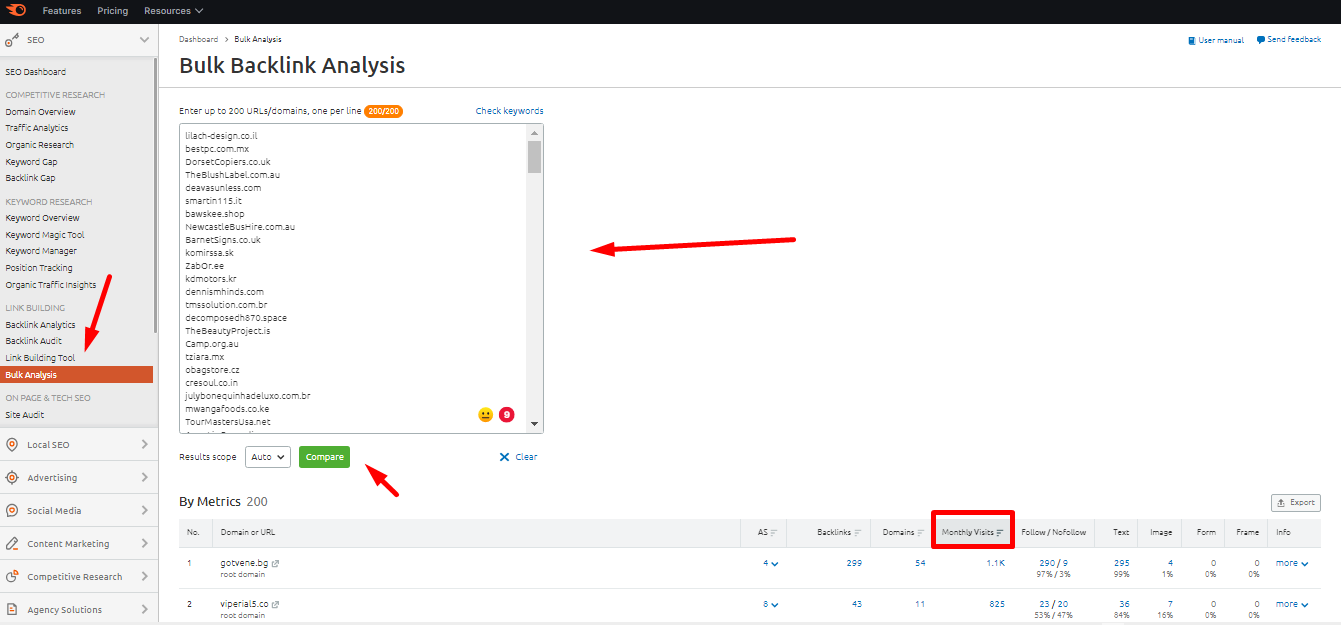Expand more info for gotvene.bg
This screenshot has height=625, width=1341.
pos(1292,563)
